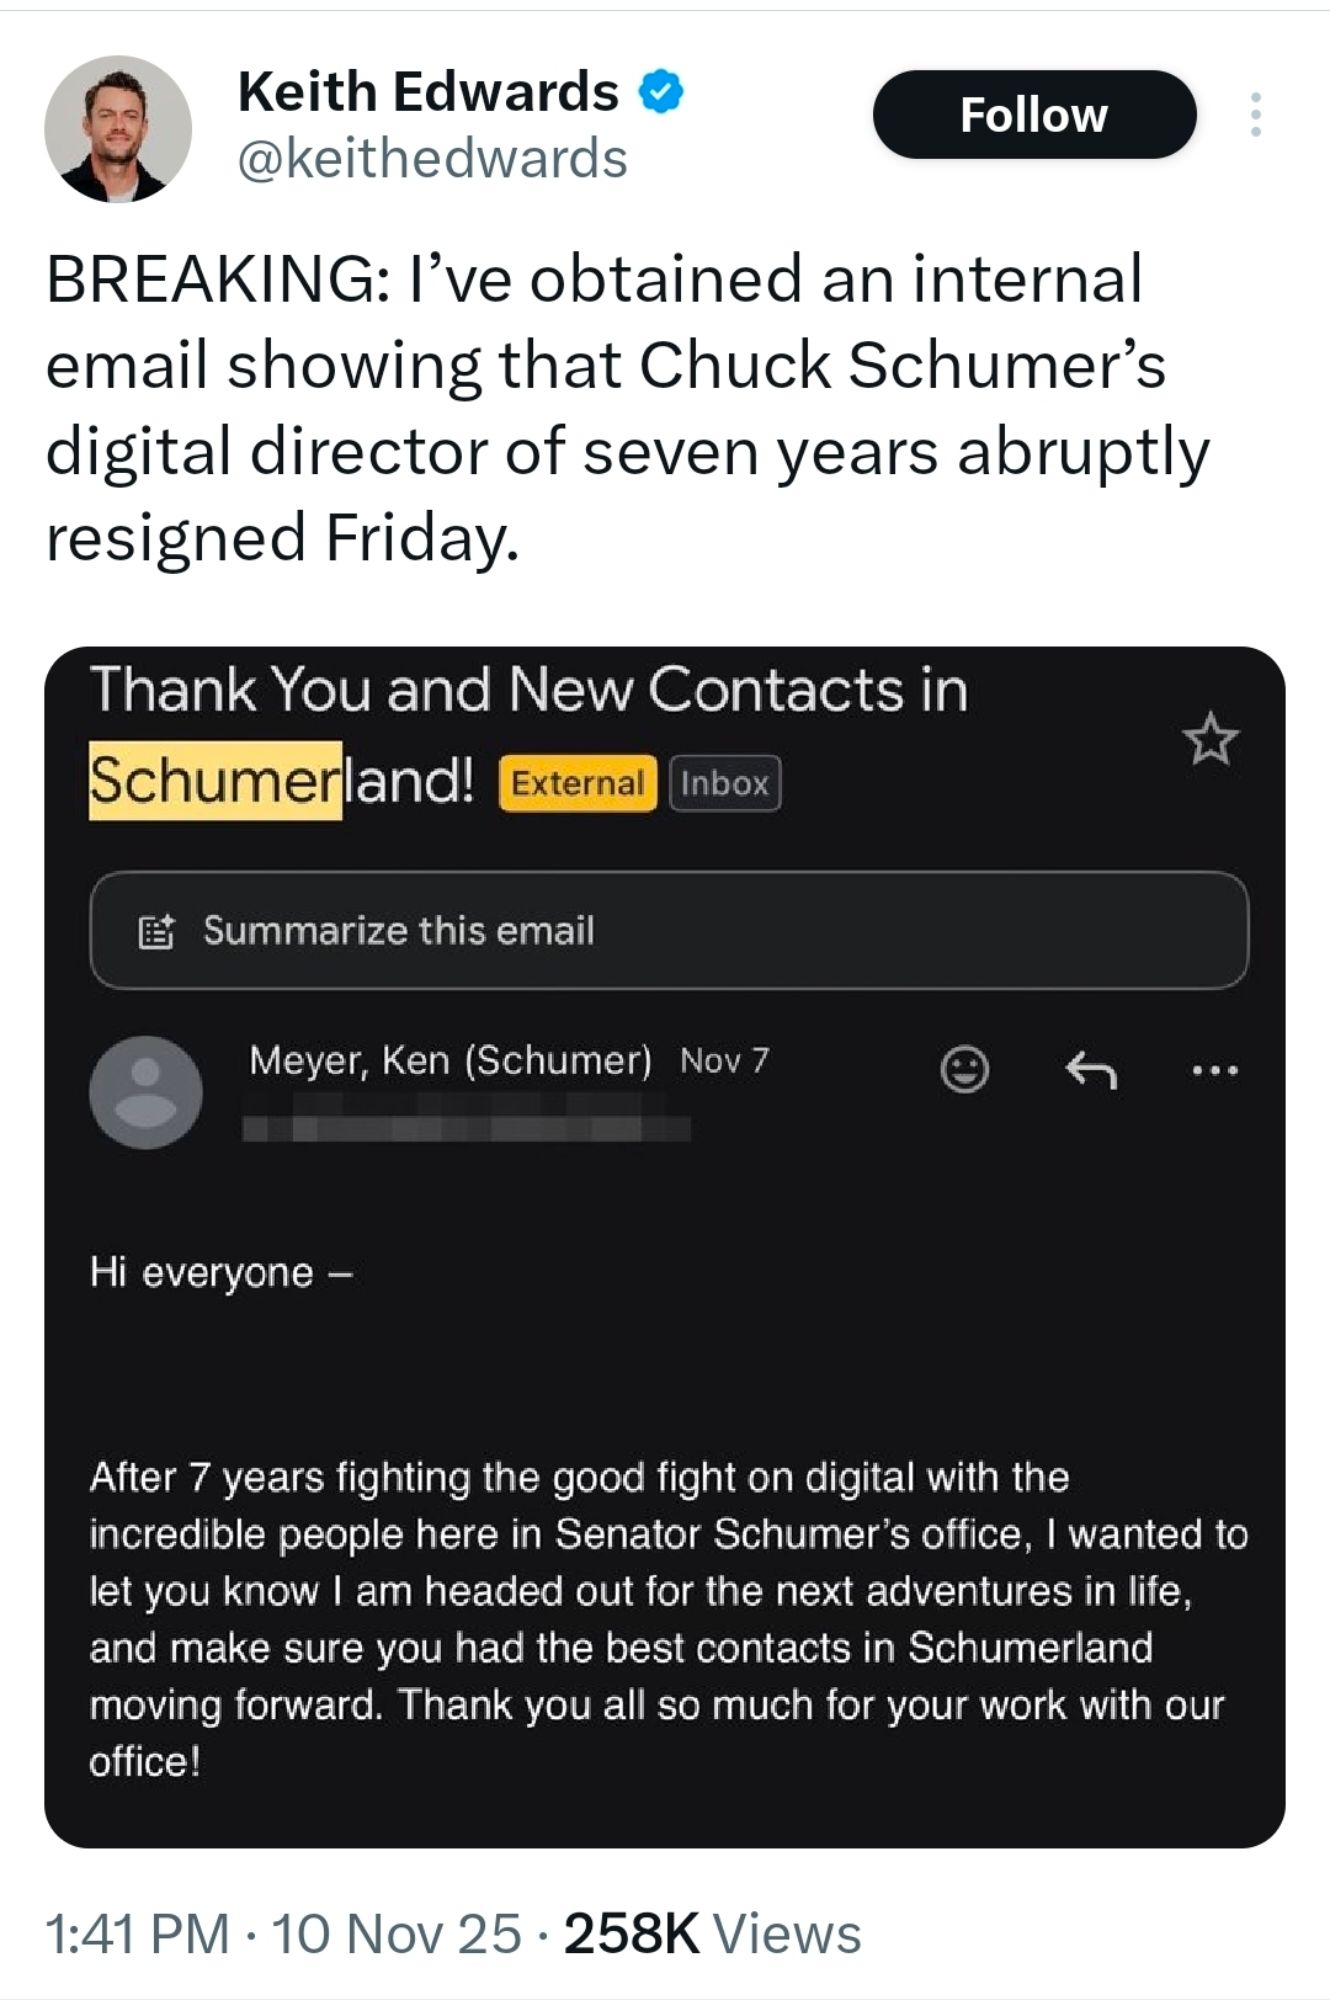Add an emoji reaction to the email
The image size is (1330, 2000).
click(964, 1070)
